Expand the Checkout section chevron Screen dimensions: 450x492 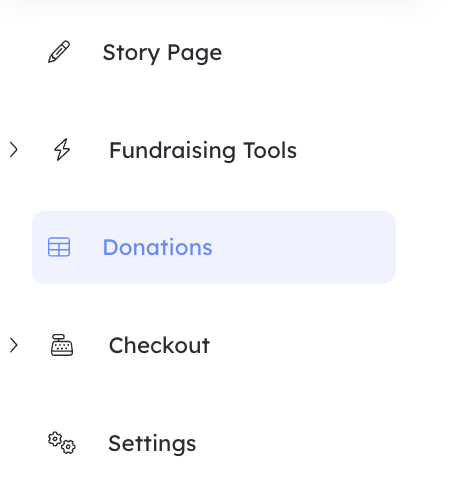[x=14, y=345]
